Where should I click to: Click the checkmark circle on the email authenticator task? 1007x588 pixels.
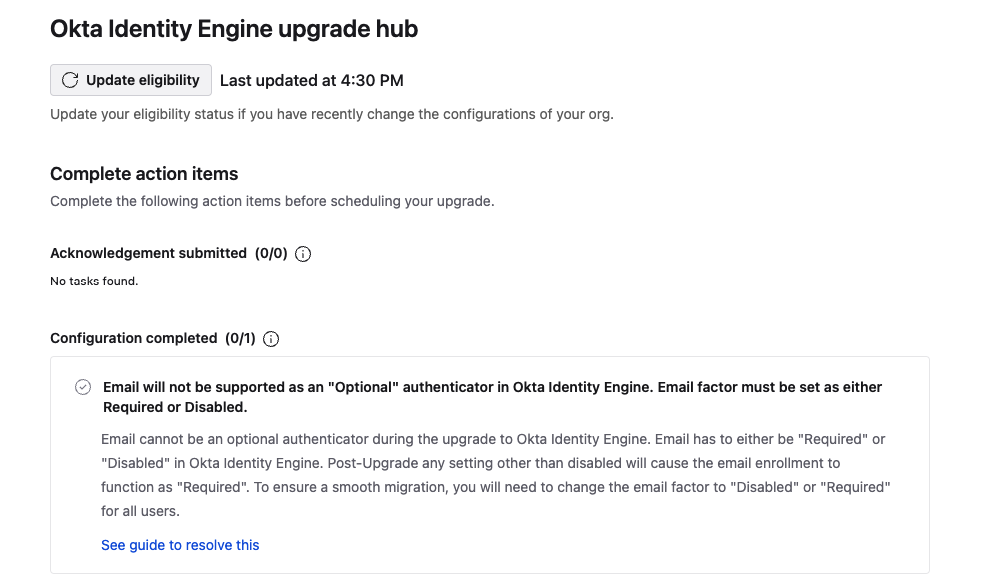point(83,387)
